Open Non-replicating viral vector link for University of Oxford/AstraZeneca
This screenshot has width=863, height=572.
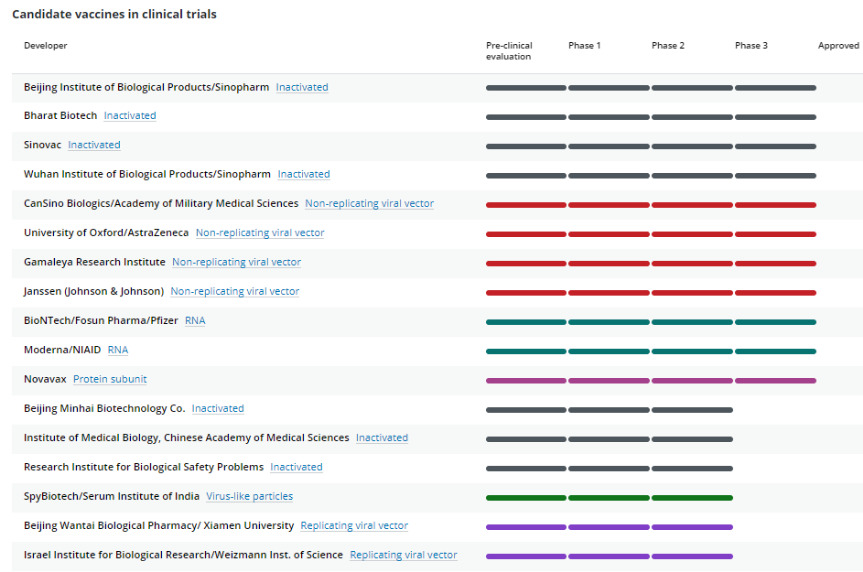pyautogui.click(x=260, y=232)
